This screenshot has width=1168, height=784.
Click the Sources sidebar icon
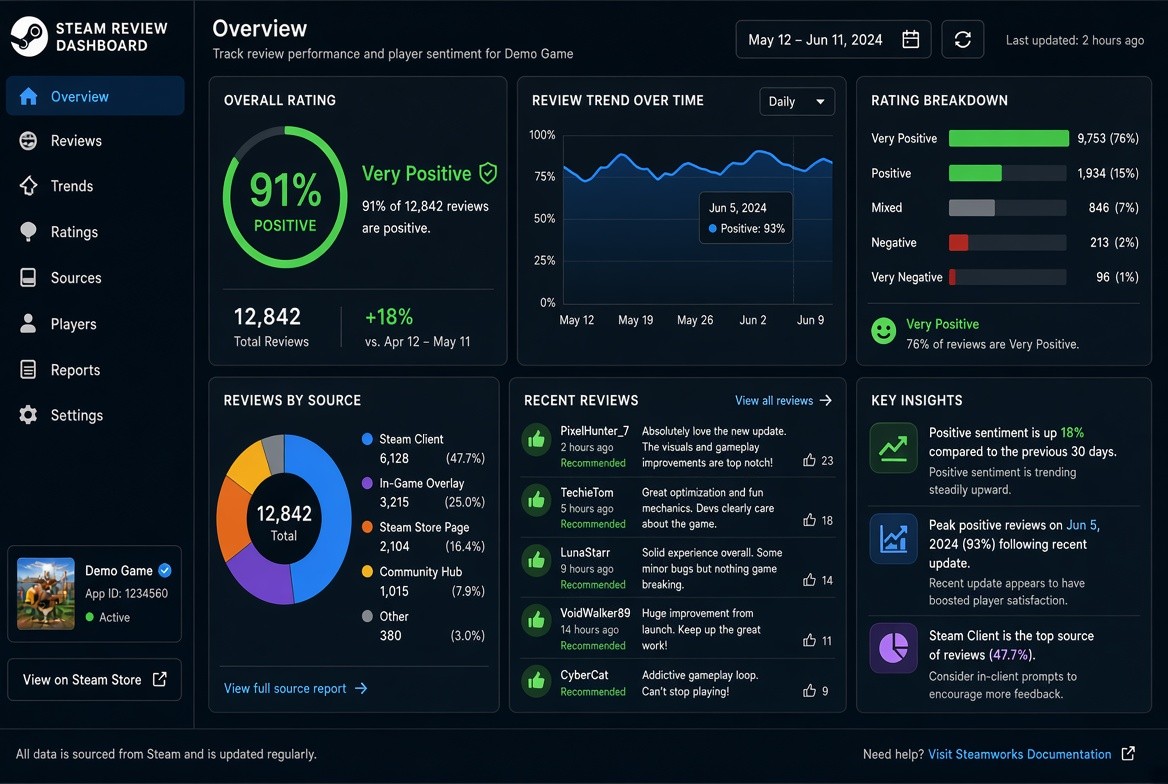pos(28,277)
